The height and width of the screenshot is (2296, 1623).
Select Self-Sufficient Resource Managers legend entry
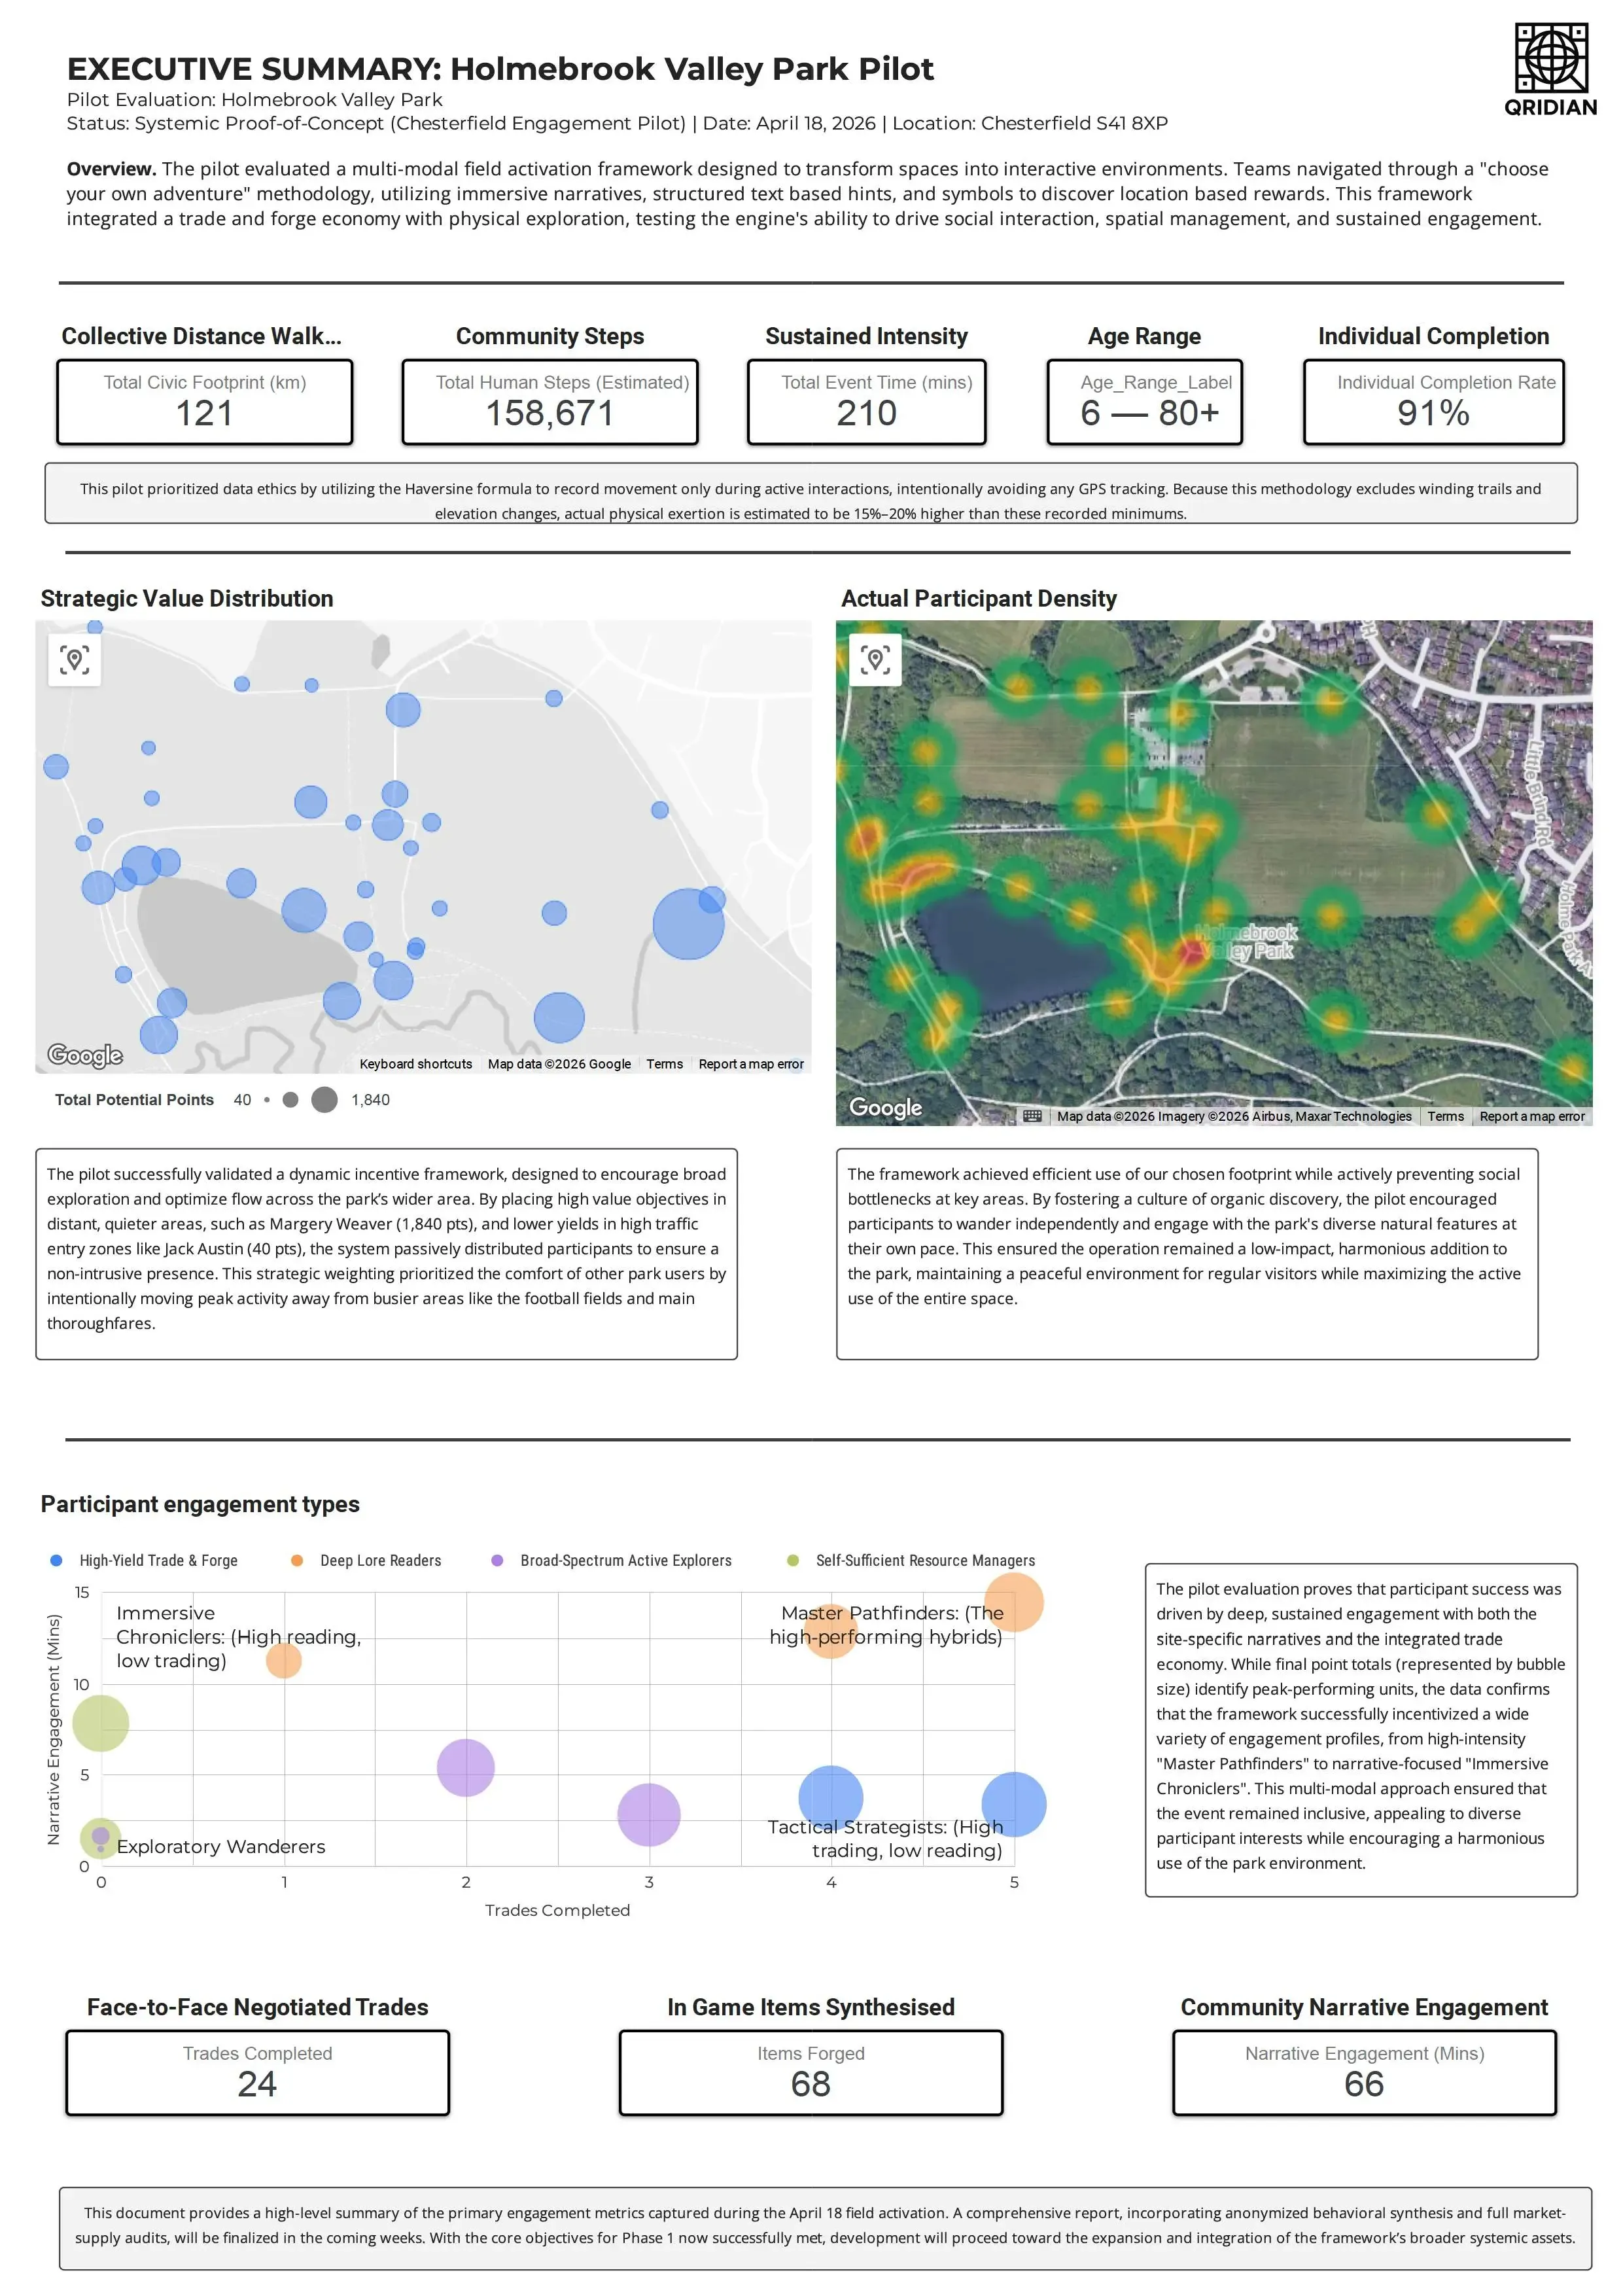point(911,1560)
